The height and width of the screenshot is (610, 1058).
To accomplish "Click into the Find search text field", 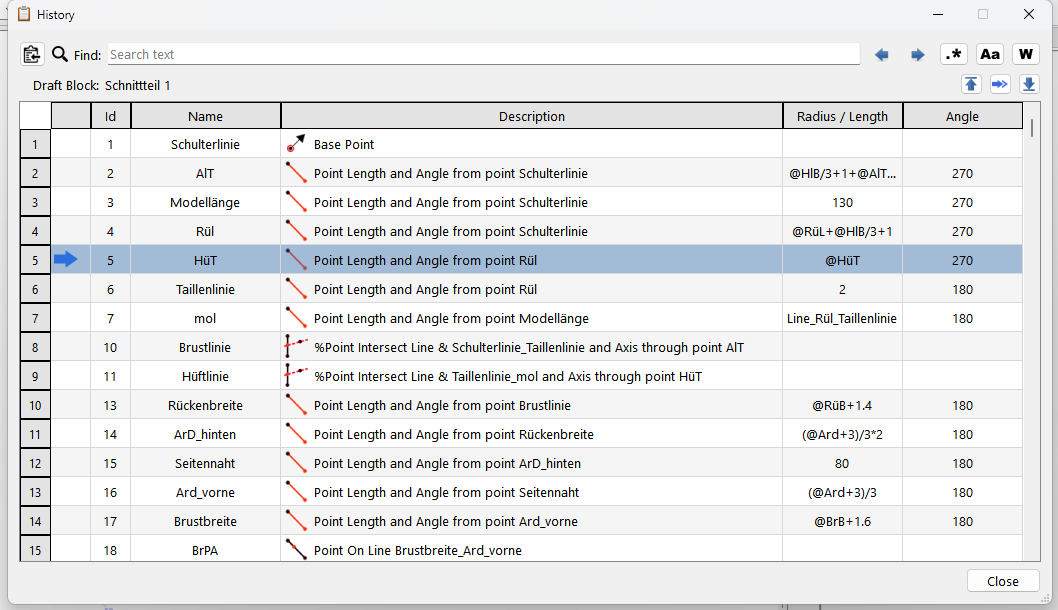I will tap(483, 55).
